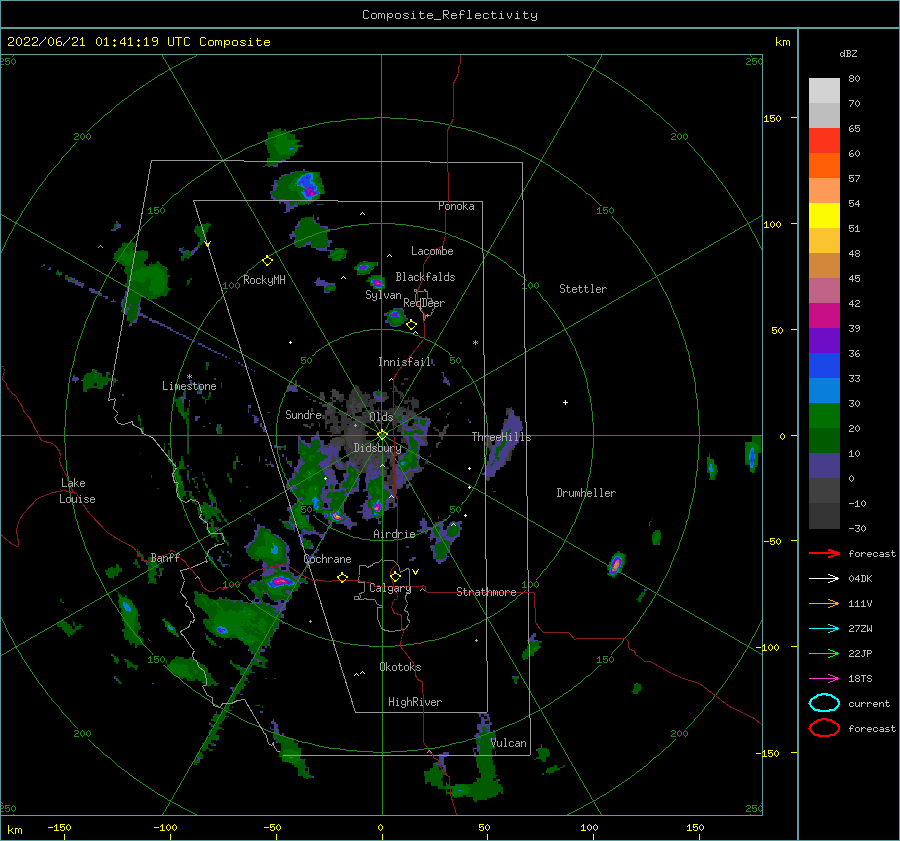Pick the magenta swatch between 42 and 39
Viewport: 900px width, 841px height.
pyautogui.click(x=824, y=315)
